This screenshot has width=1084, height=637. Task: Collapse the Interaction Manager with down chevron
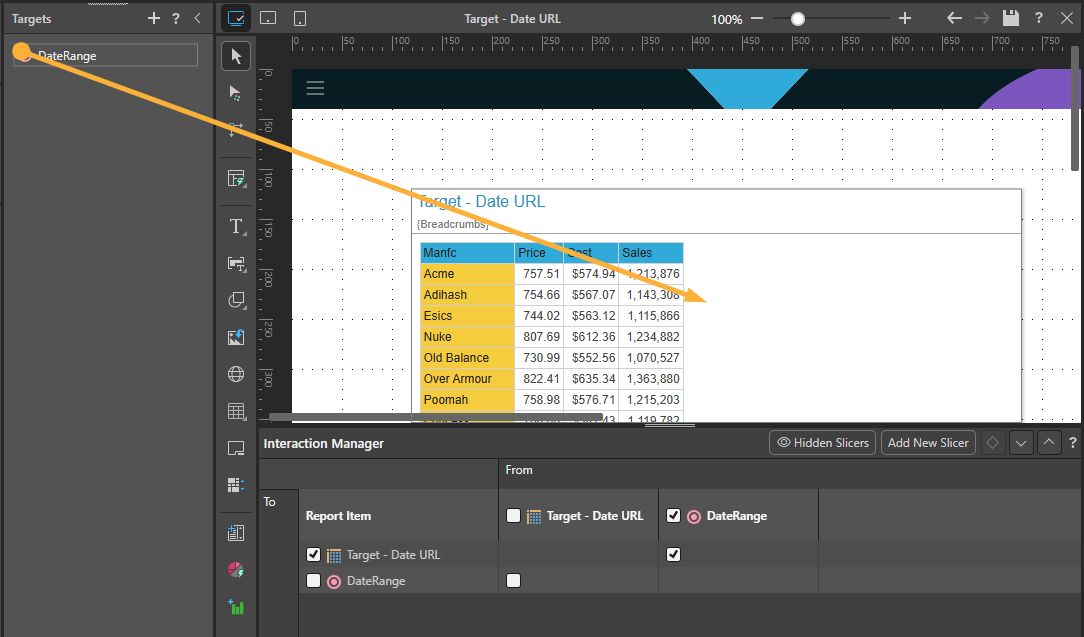pyautogui.click(x=1020, y=443)
